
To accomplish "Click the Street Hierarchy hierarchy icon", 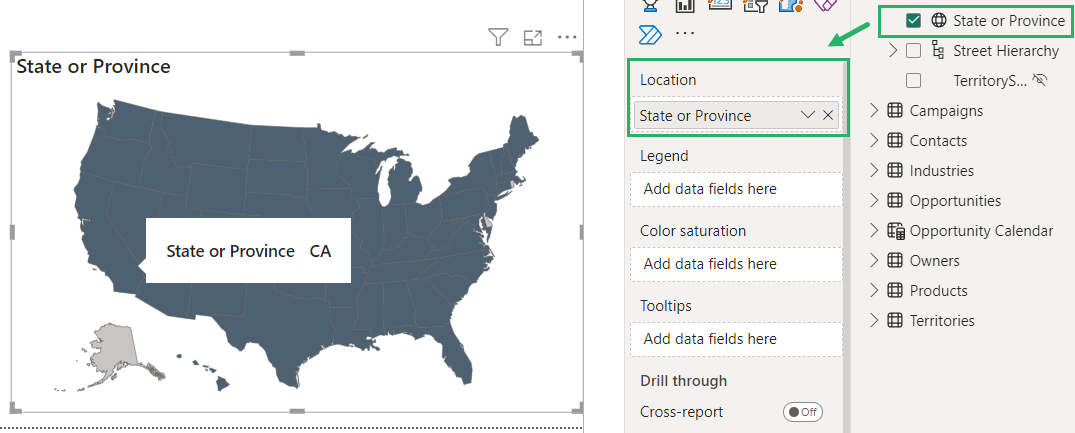I will pyautogui.click(x=938, y=50).
